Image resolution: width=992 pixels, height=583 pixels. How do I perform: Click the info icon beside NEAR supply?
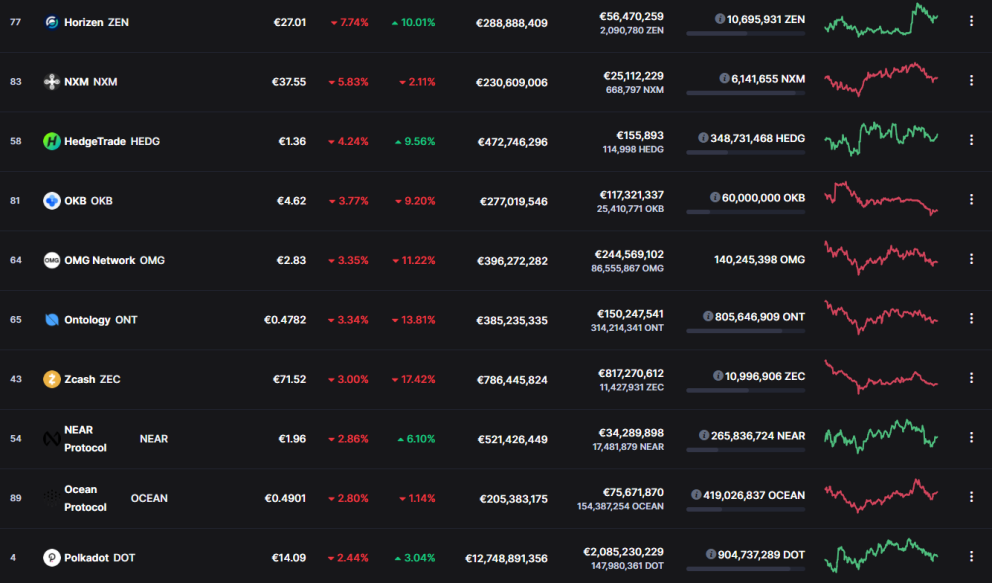(704, 435)
